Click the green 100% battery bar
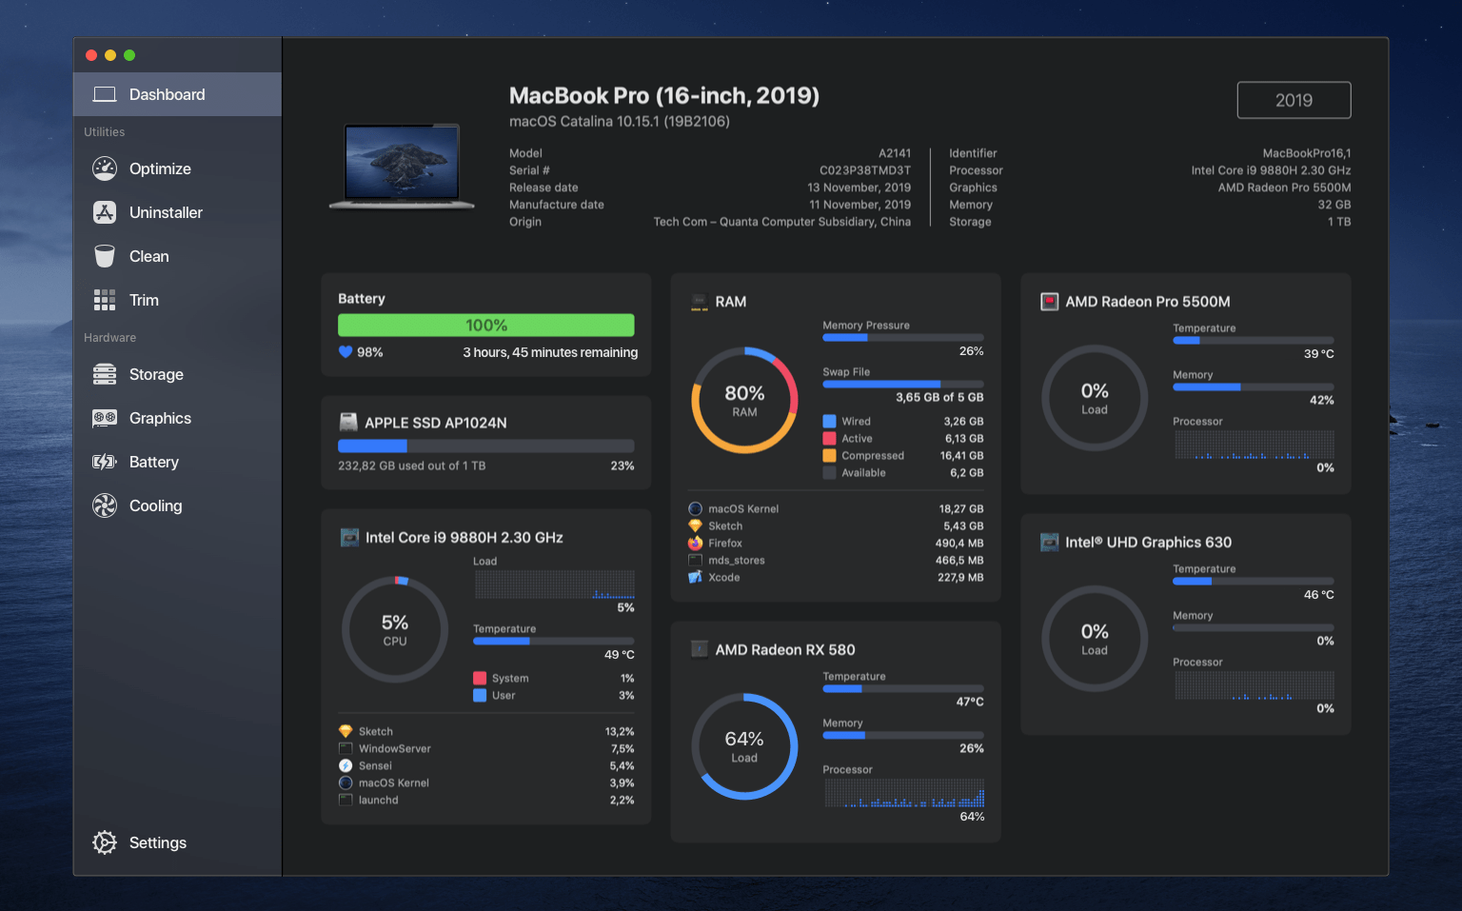 pyautogui.click(x=486, y=325)
